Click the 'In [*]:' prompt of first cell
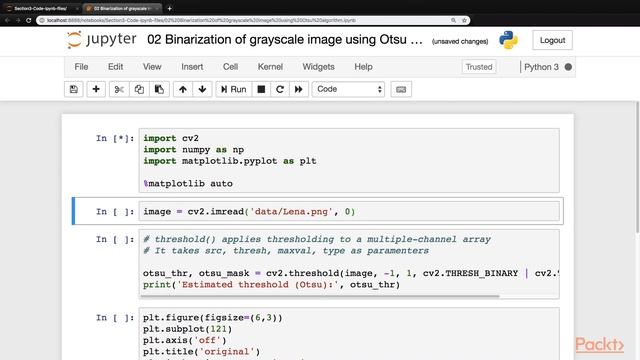 pos(115,138)
